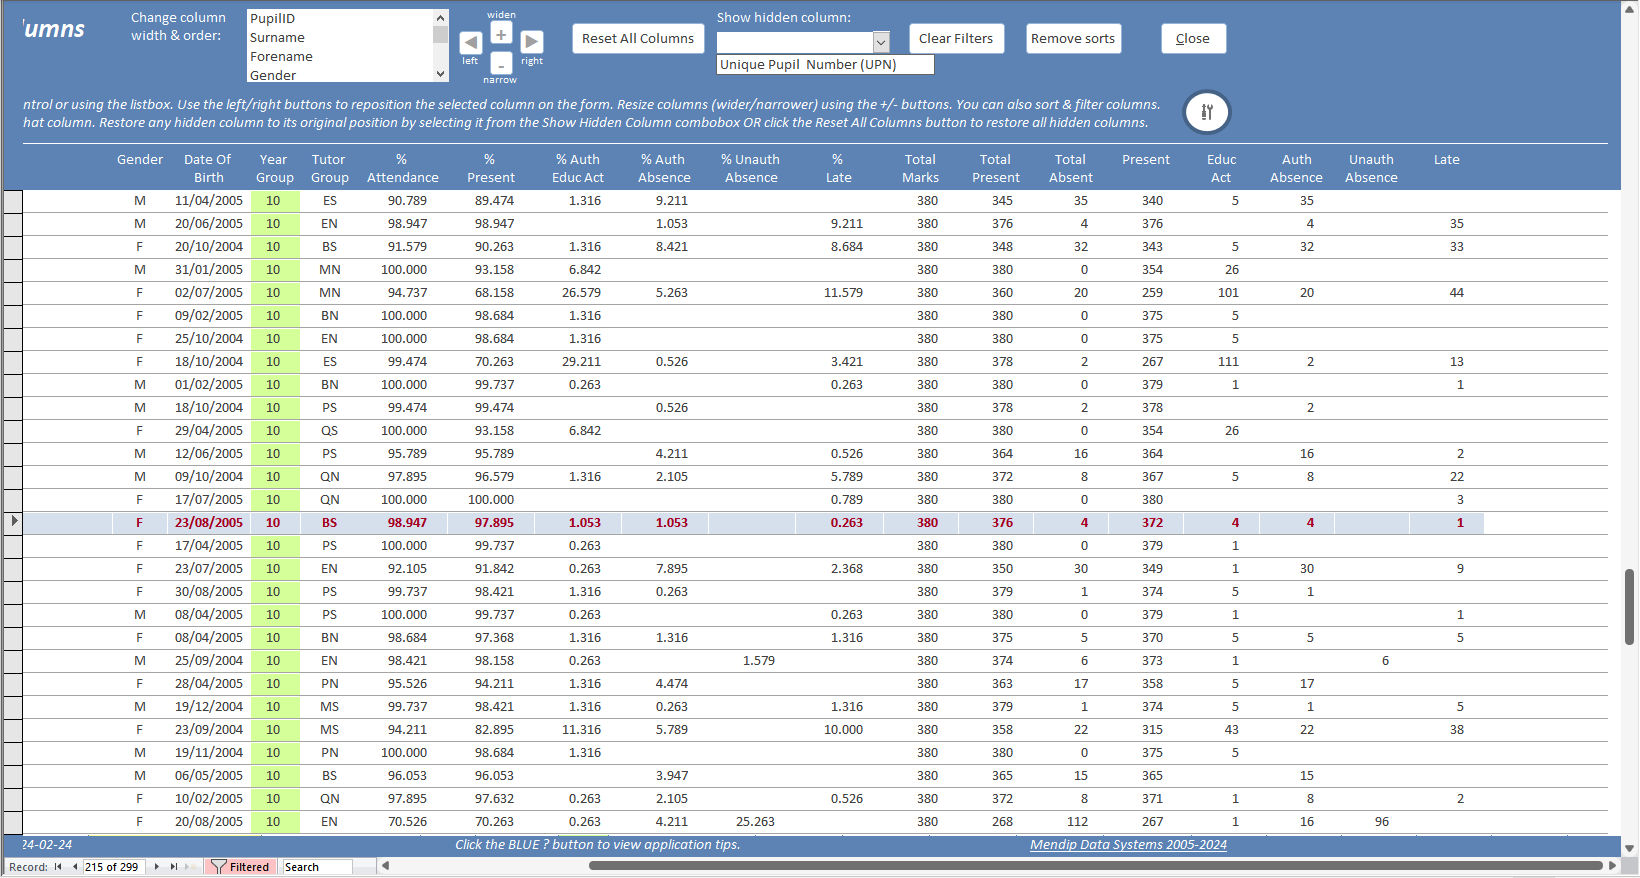Click Reset All Columns button

[x=638, y=39]
